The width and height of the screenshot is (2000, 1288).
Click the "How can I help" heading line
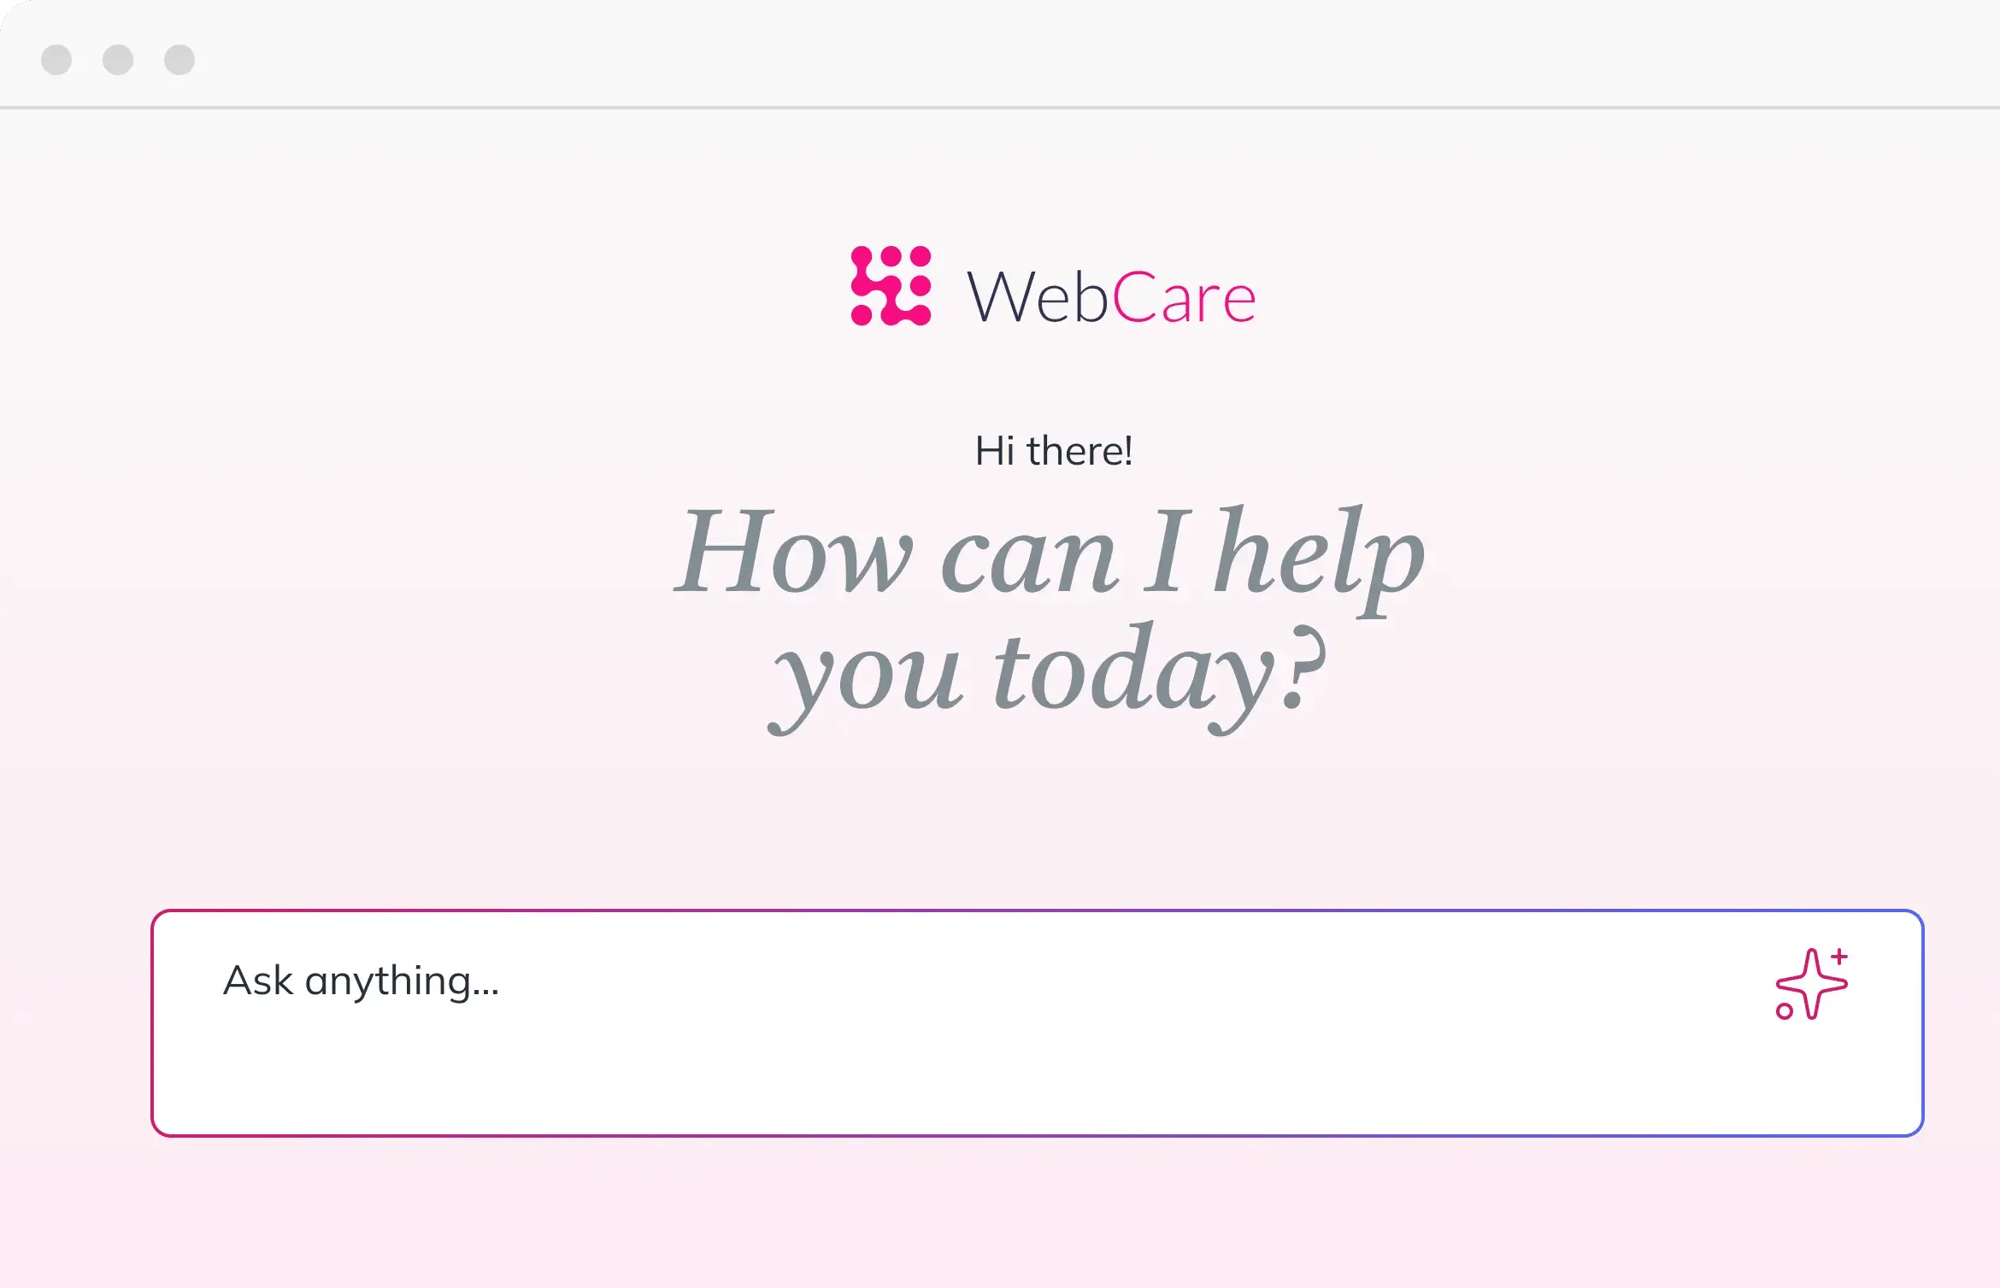(1050, 552)
